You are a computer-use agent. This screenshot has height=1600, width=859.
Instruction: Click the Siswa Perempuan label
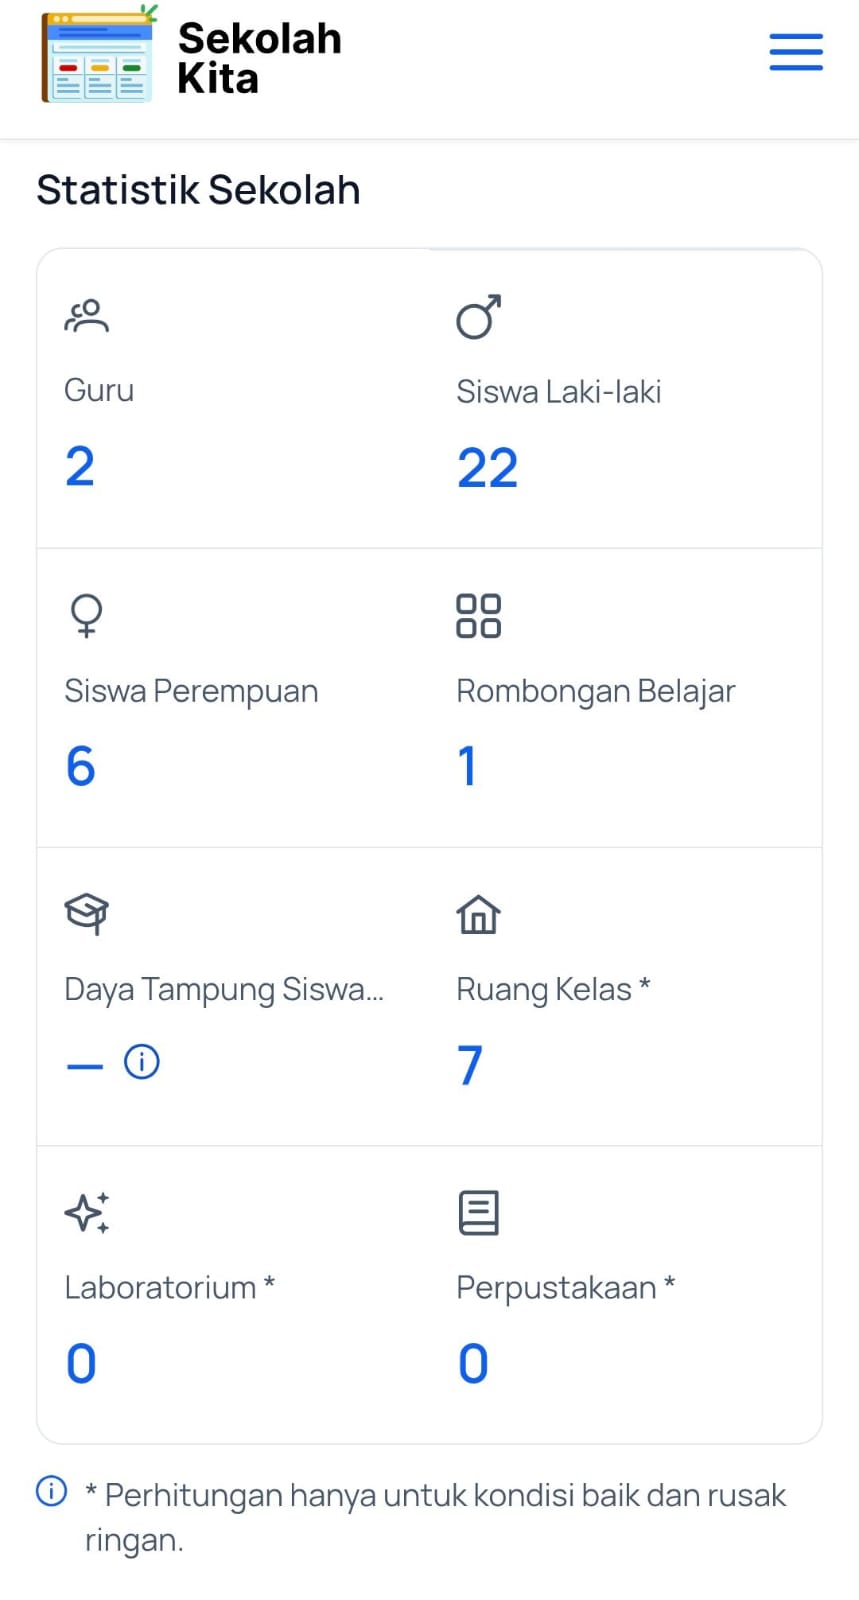tap(191, 691)
